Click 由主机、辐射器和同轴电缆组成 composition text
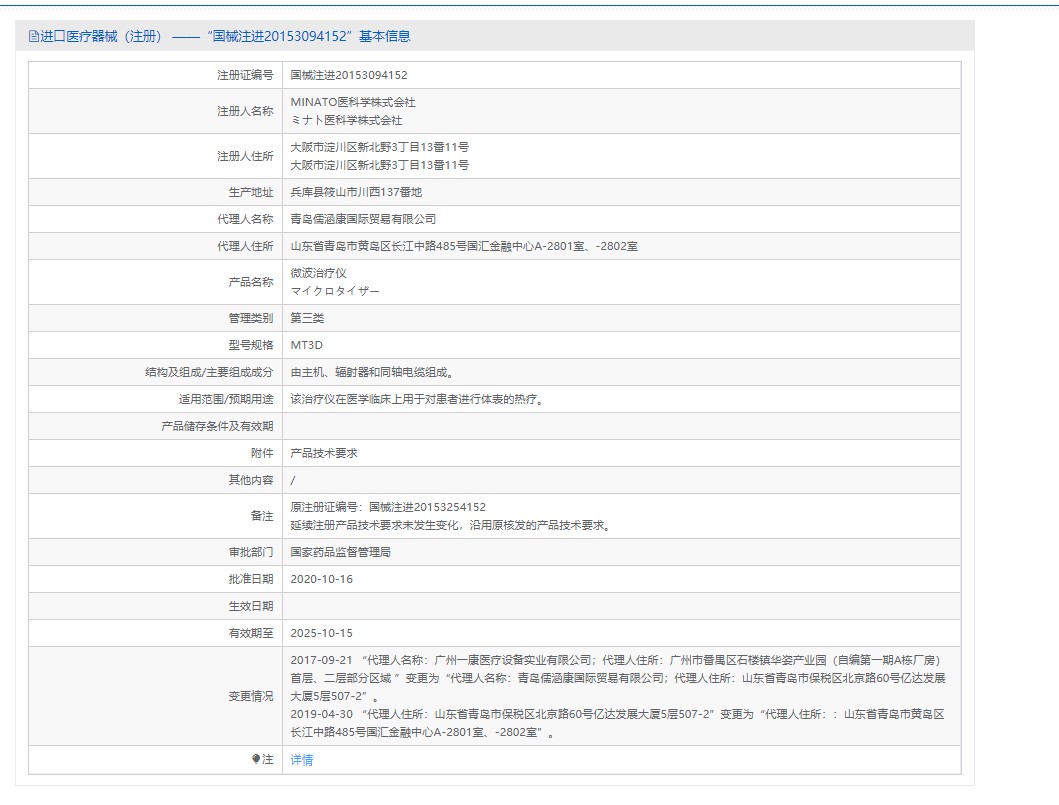The height and width of the screenshot is (805, 1059). pyautogui.click(x=373, y=372)
